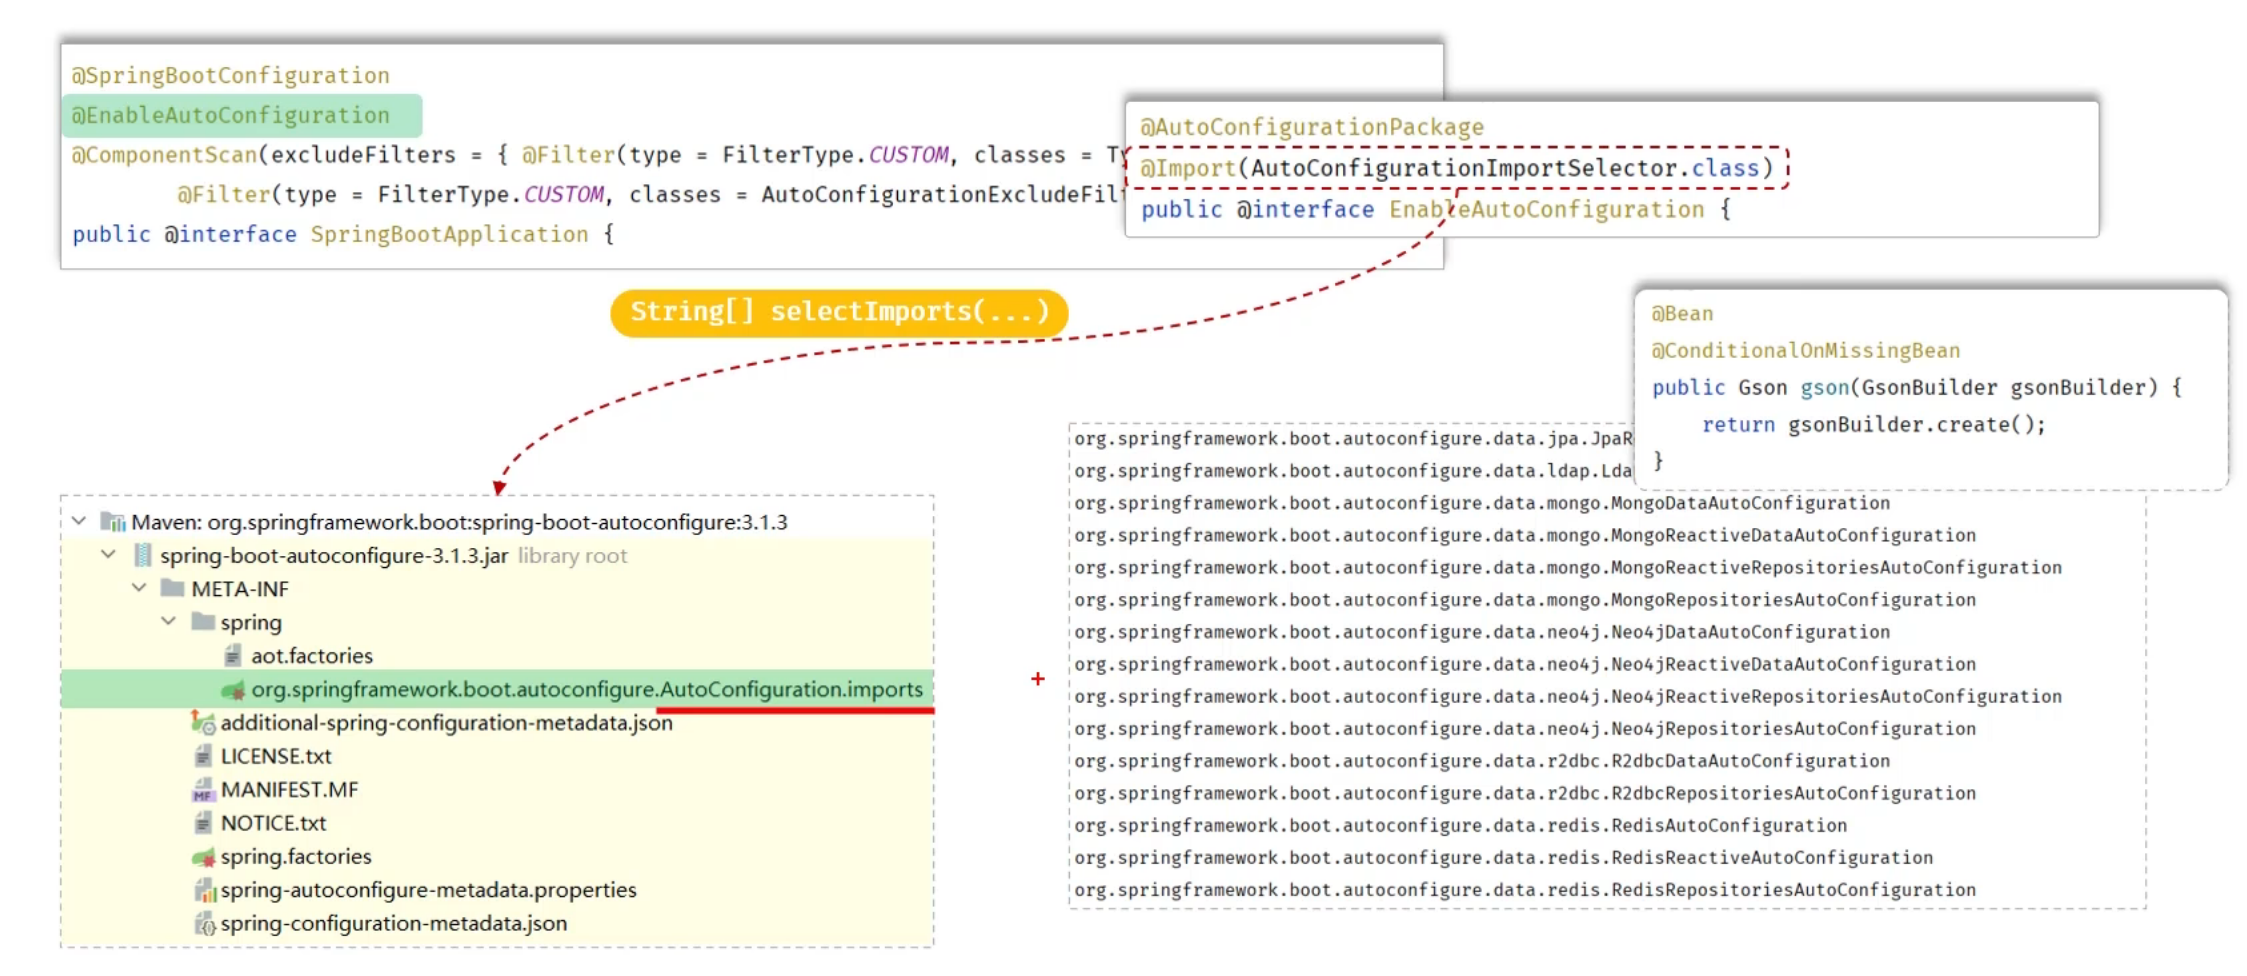This screenshot has height=976, width=2247.
Task: Open spring-autoconfigure-metadata.properties file
Action: click(x=497, y=890)
